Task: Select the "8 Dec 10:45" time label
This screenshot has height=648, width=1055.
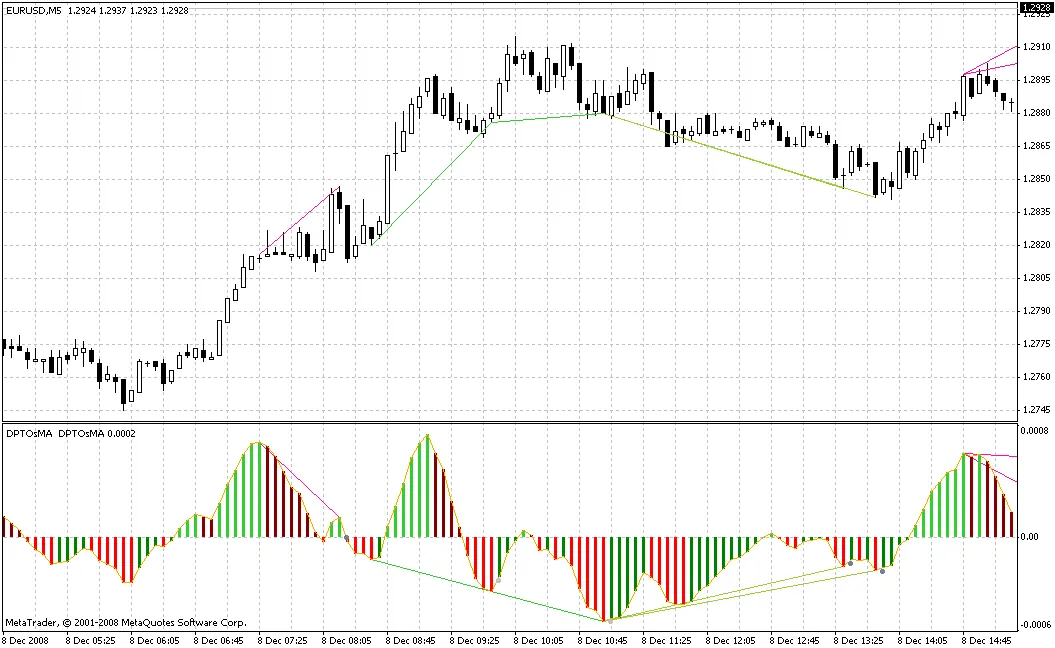Action: click(604, 639)
